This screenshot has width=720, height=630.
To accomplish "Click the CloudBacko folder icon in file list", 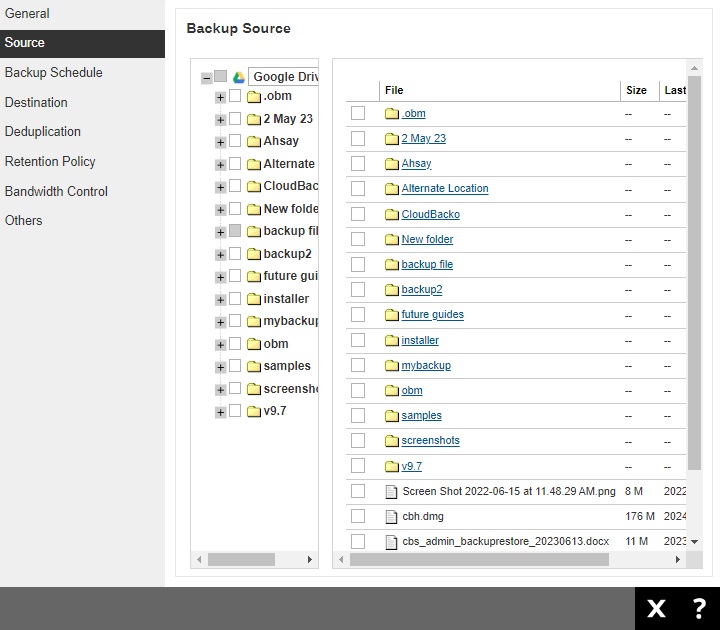I will pyautogui.click(x=392, y=214).
